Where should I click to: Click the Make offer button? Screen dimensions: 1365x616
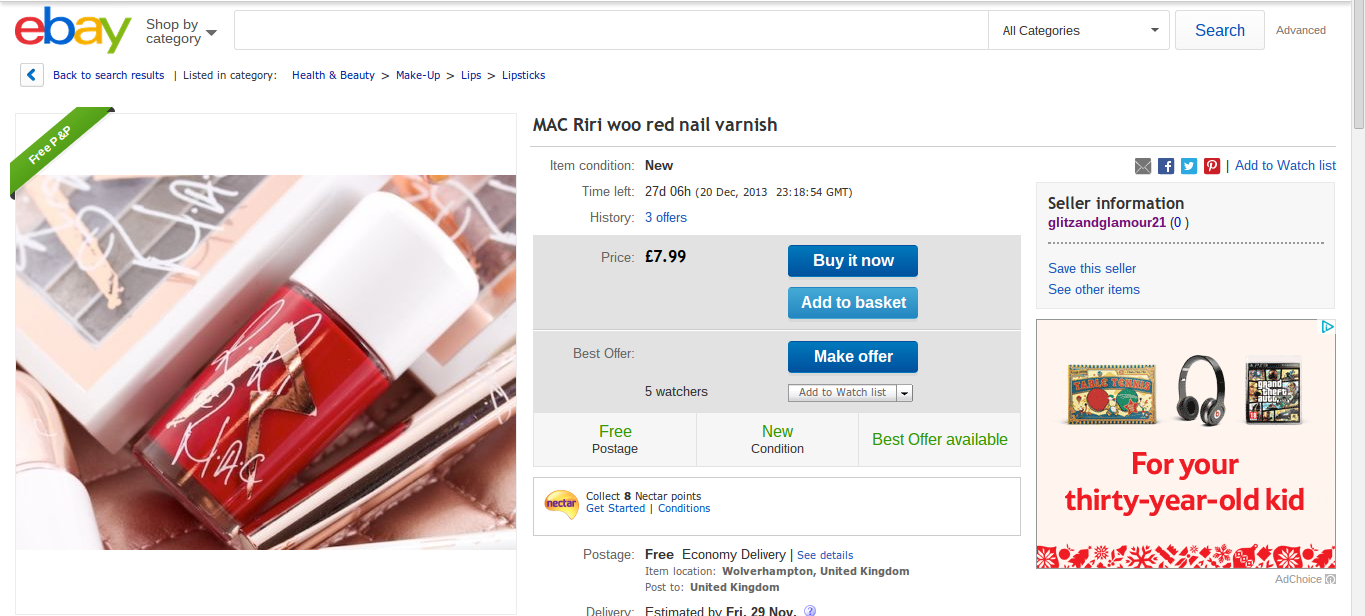853,356
